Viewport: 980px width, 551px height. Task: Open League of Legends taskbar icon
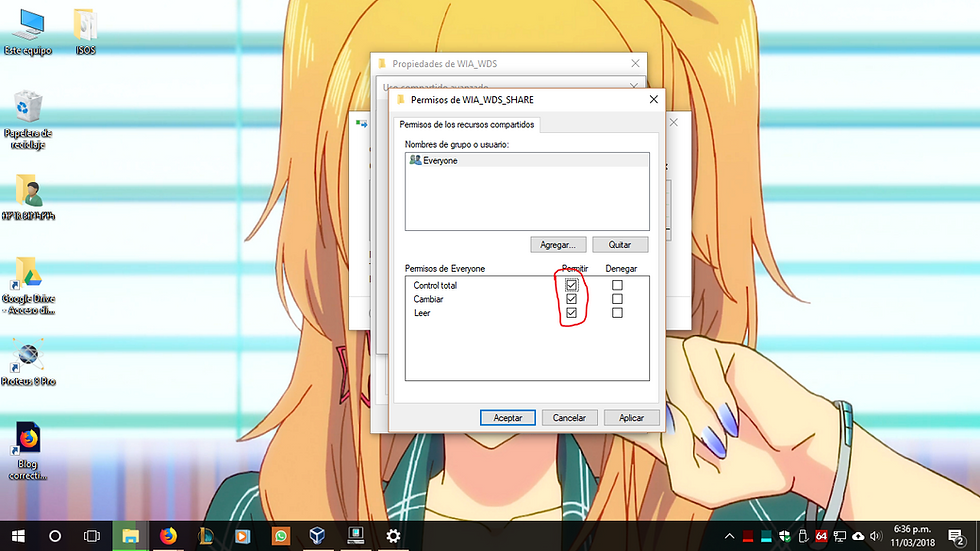click(x=206, y=536)
